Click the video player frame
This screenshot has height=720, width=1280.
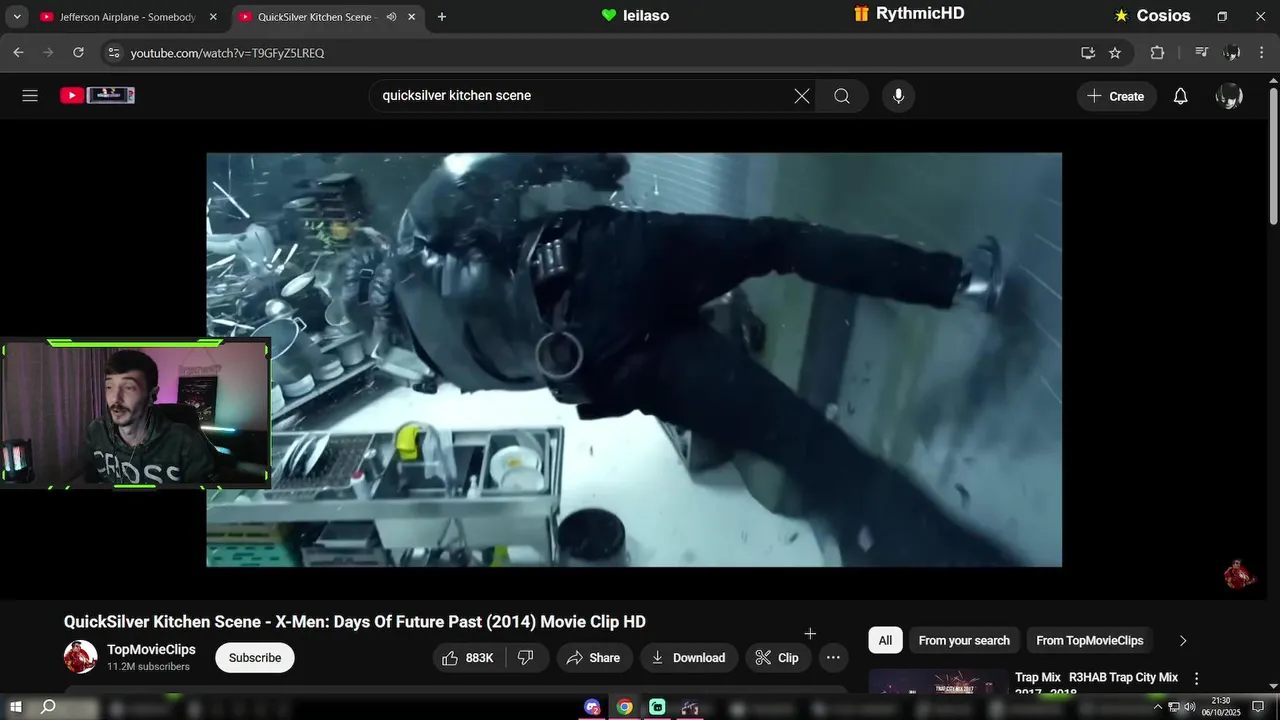(634, 360)
